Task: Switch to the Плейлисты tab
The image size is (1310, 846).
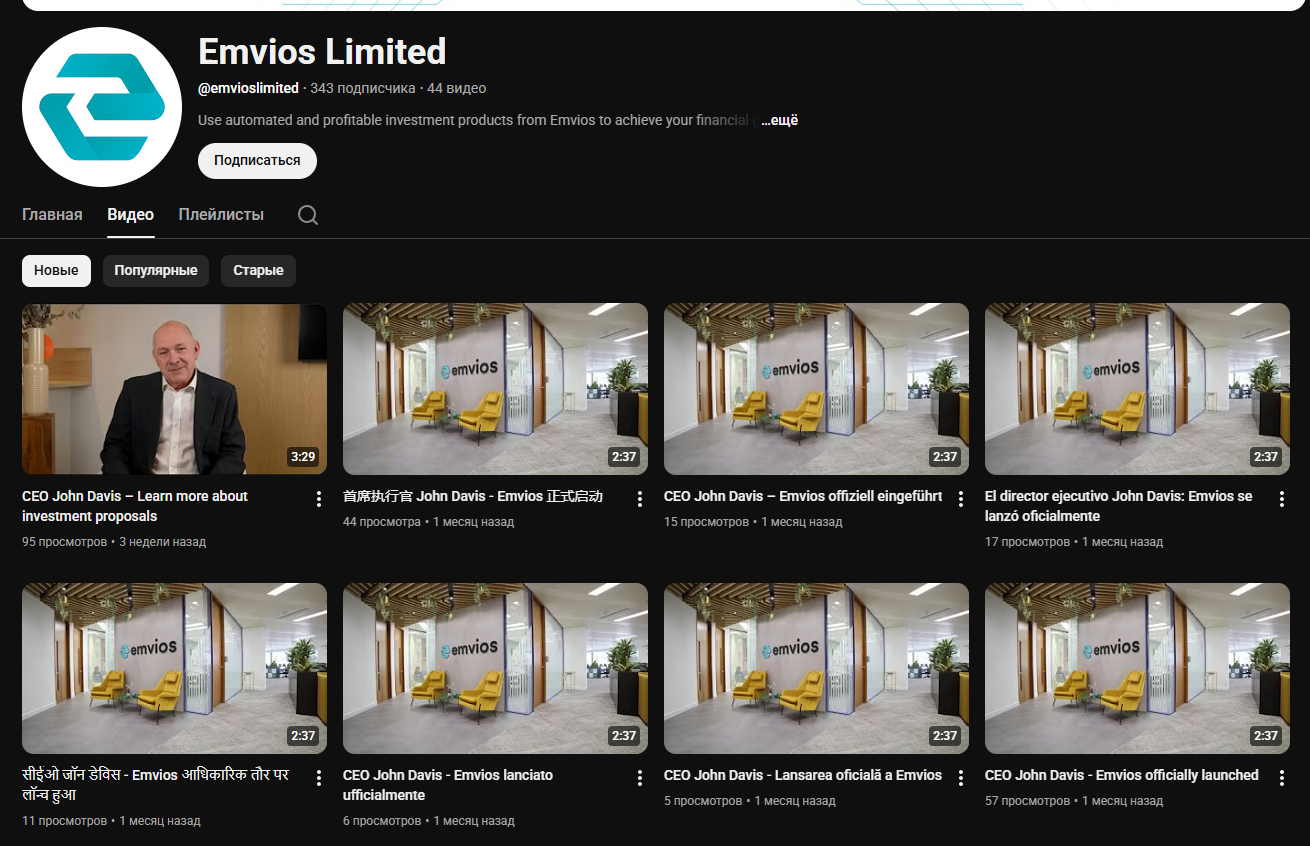Action: coord(221,215)
